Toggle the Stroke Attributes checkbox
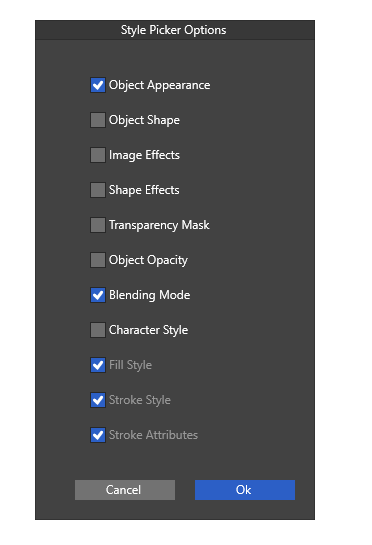 pyautogui.click(x=98, y=435)
